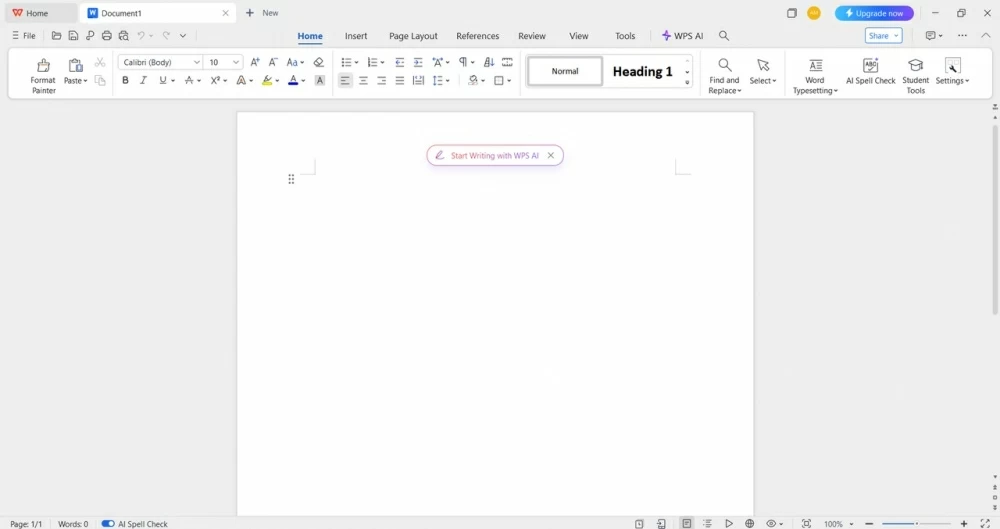1000x529 pixels.
Task: Open the Calibri (Body) font dropdown
Action: pyautogui.click(x=160, y=62)
